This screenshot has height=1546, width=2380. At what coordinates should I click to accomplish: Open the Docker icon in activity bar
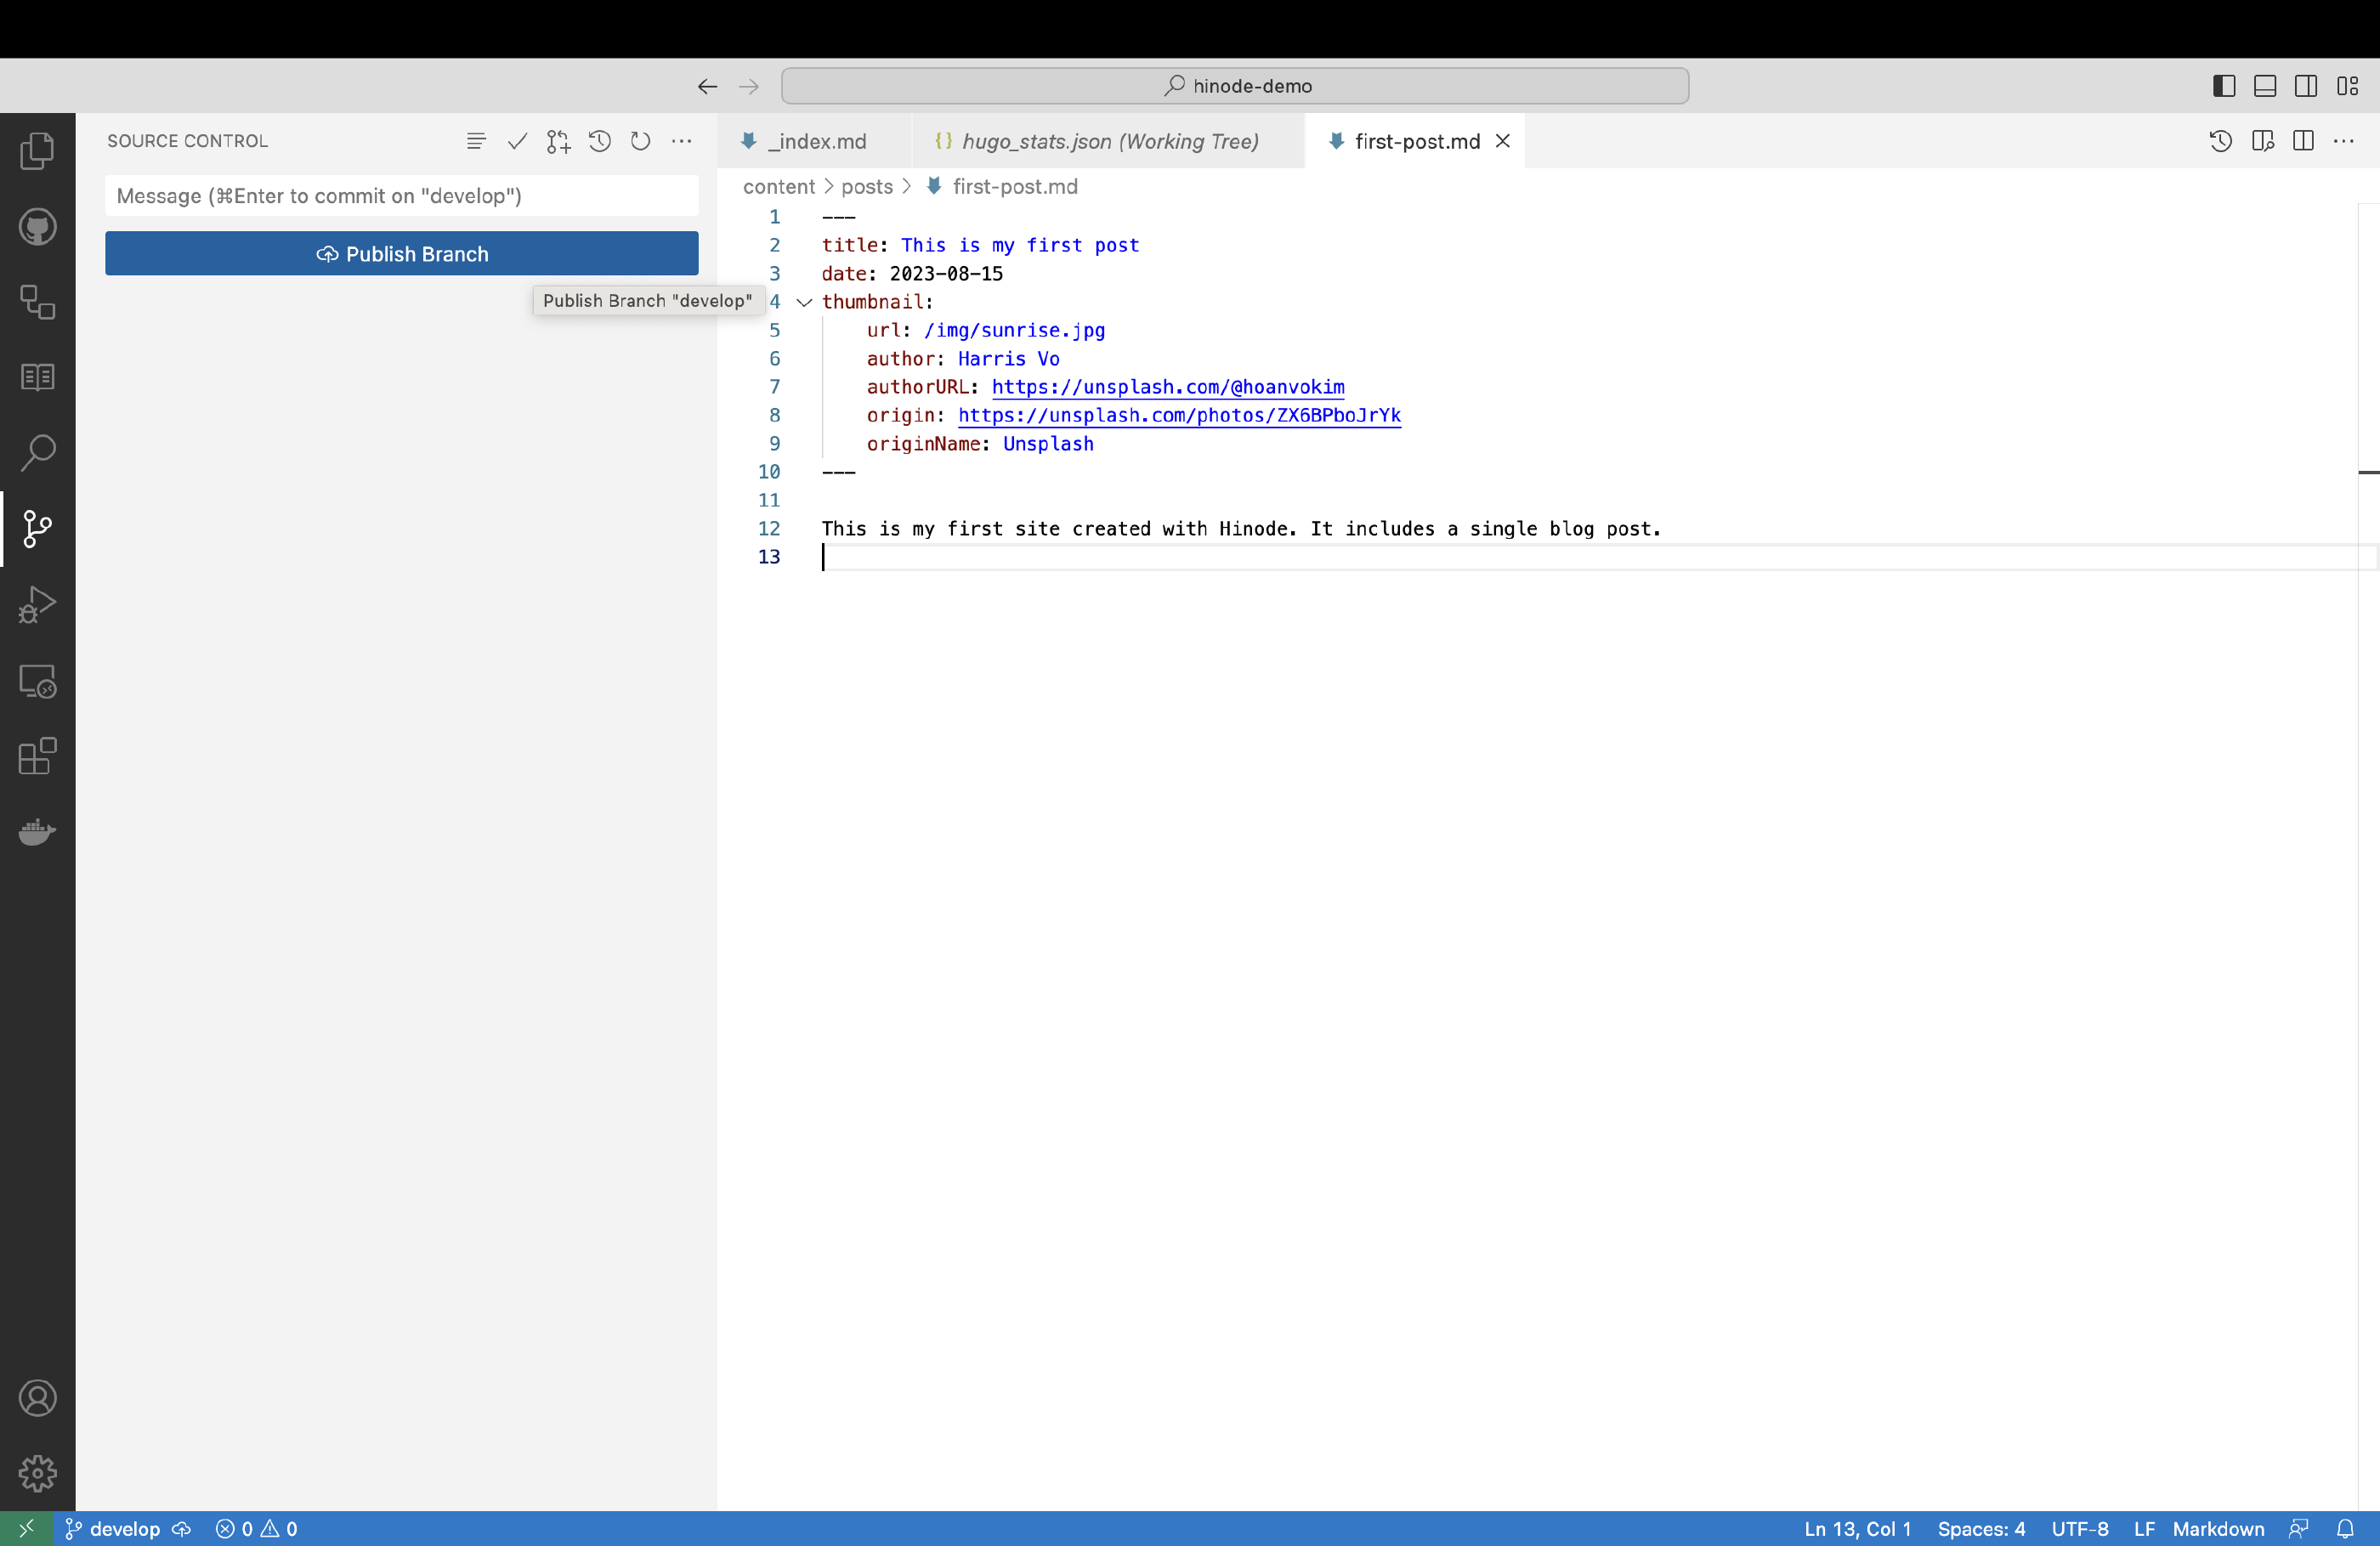38,831
